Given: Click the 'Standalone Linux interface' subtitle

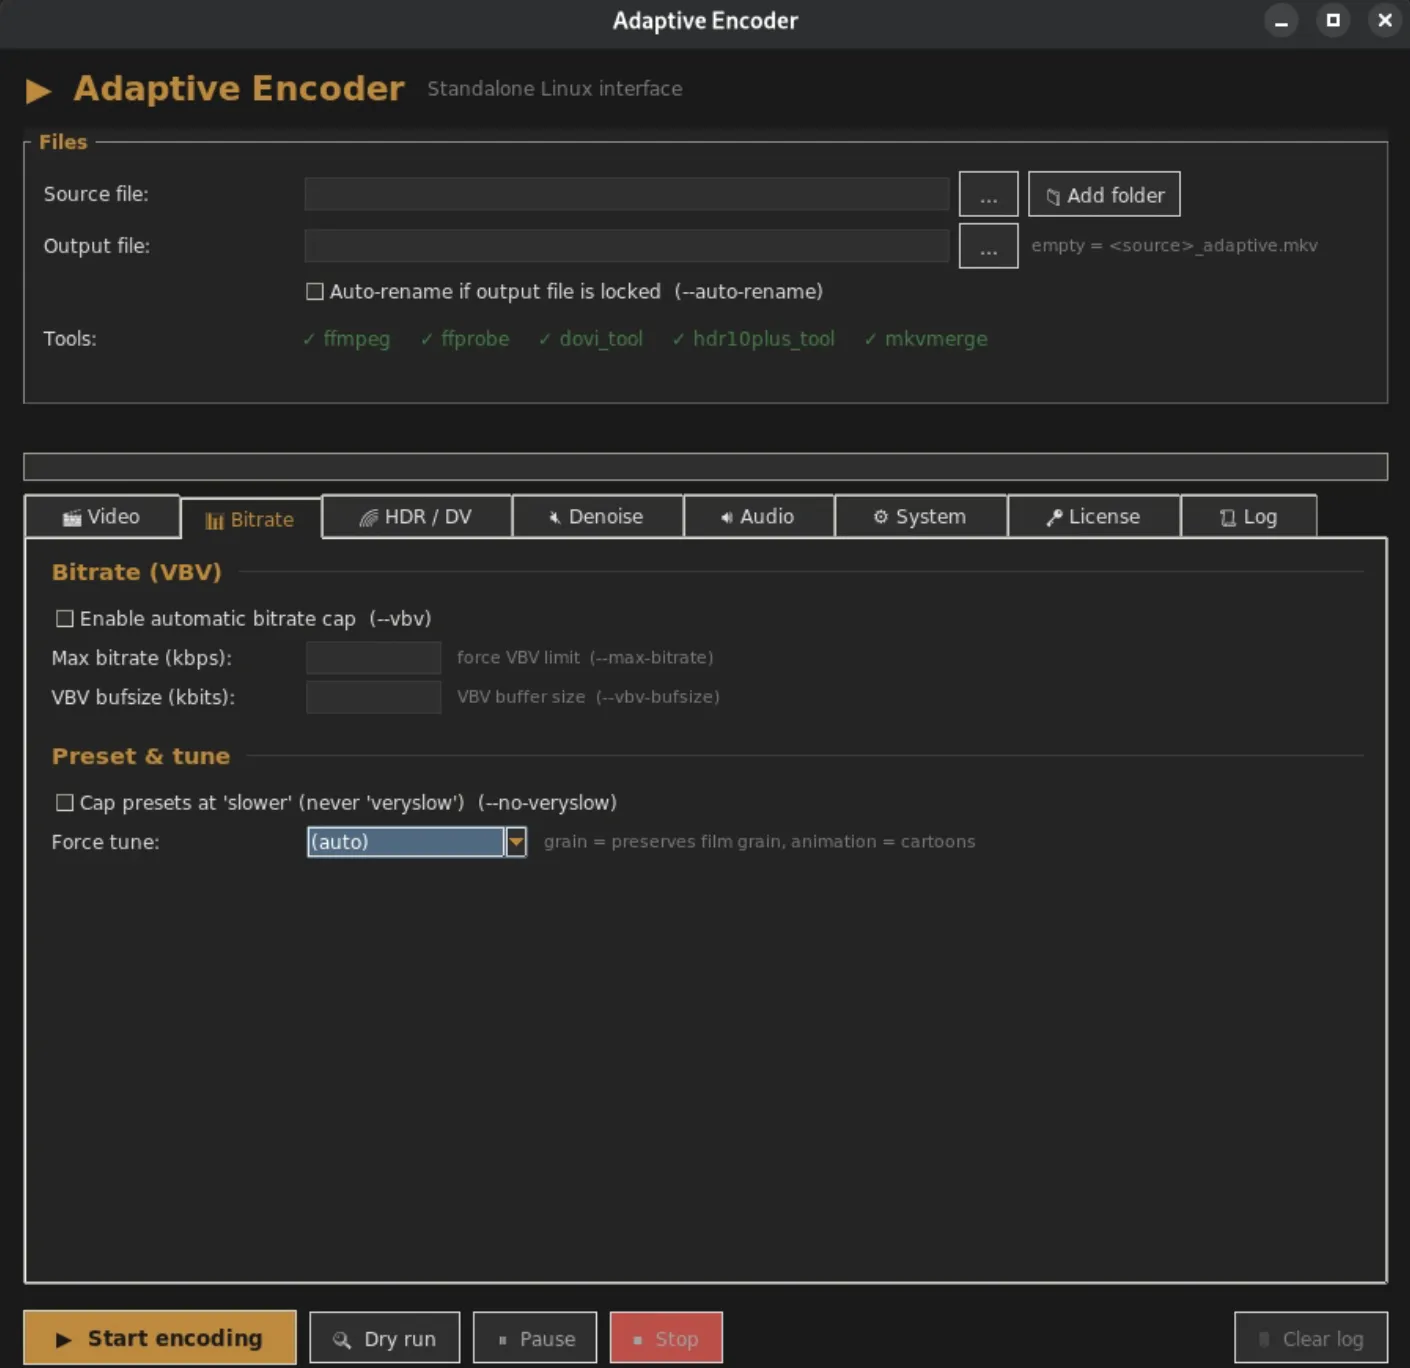Looking at the screenshot, I should pos(555,89).
